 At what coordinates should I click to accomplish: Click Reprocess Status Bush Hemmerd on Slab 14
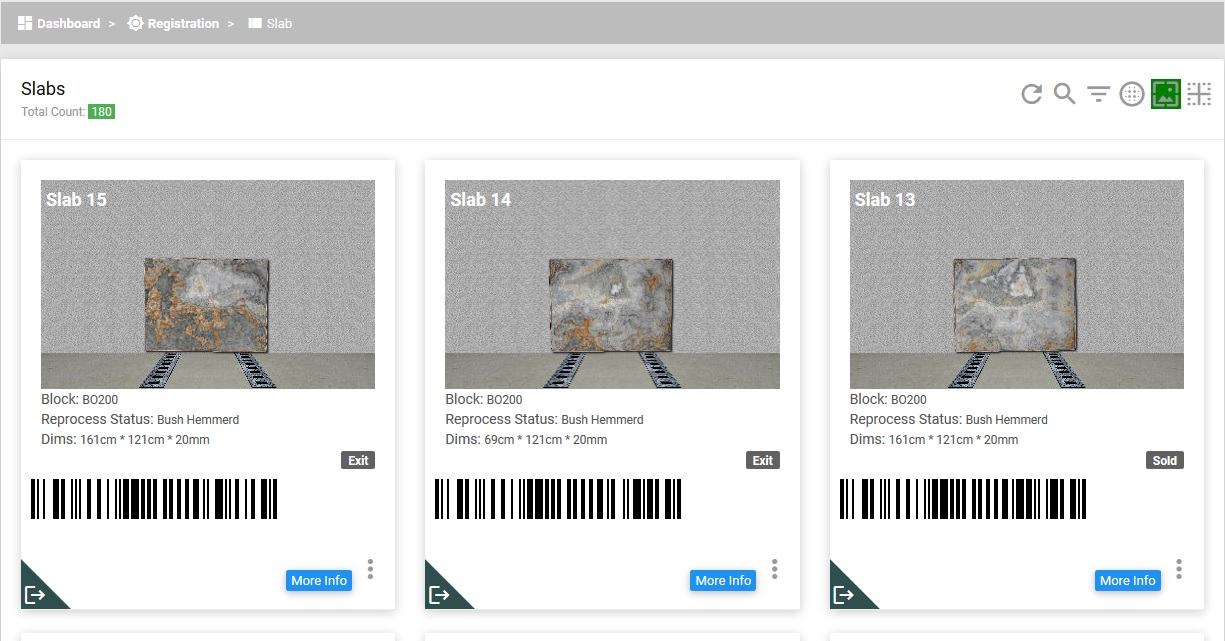point(544,419)
